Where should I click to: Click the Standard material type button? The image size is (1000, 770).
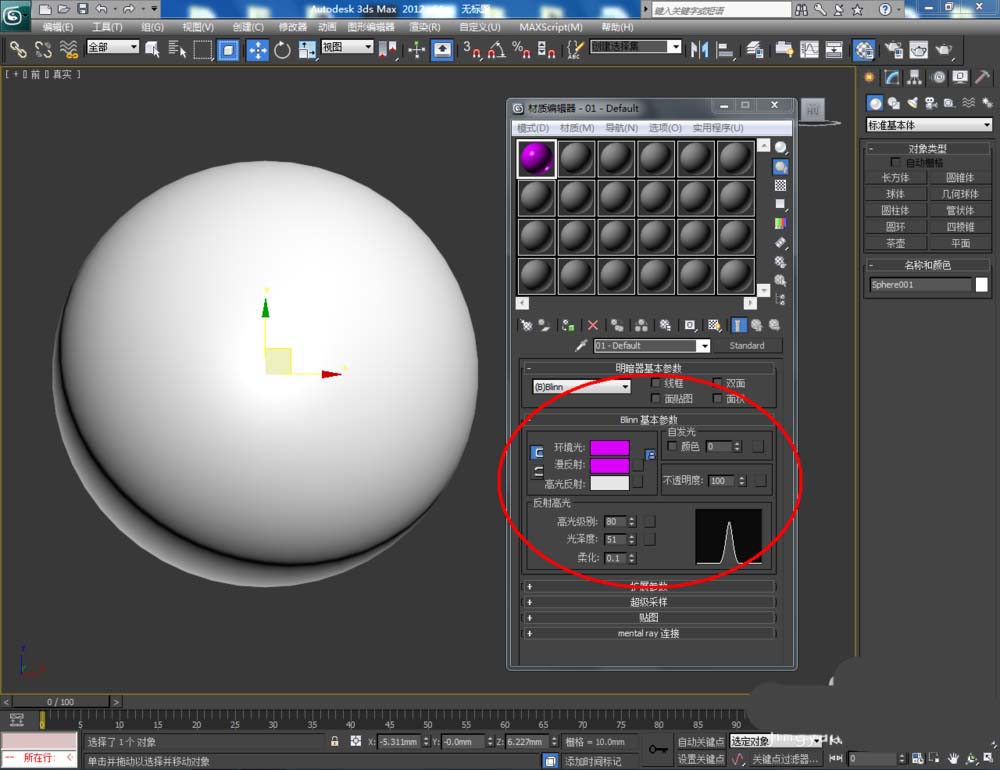746,346
